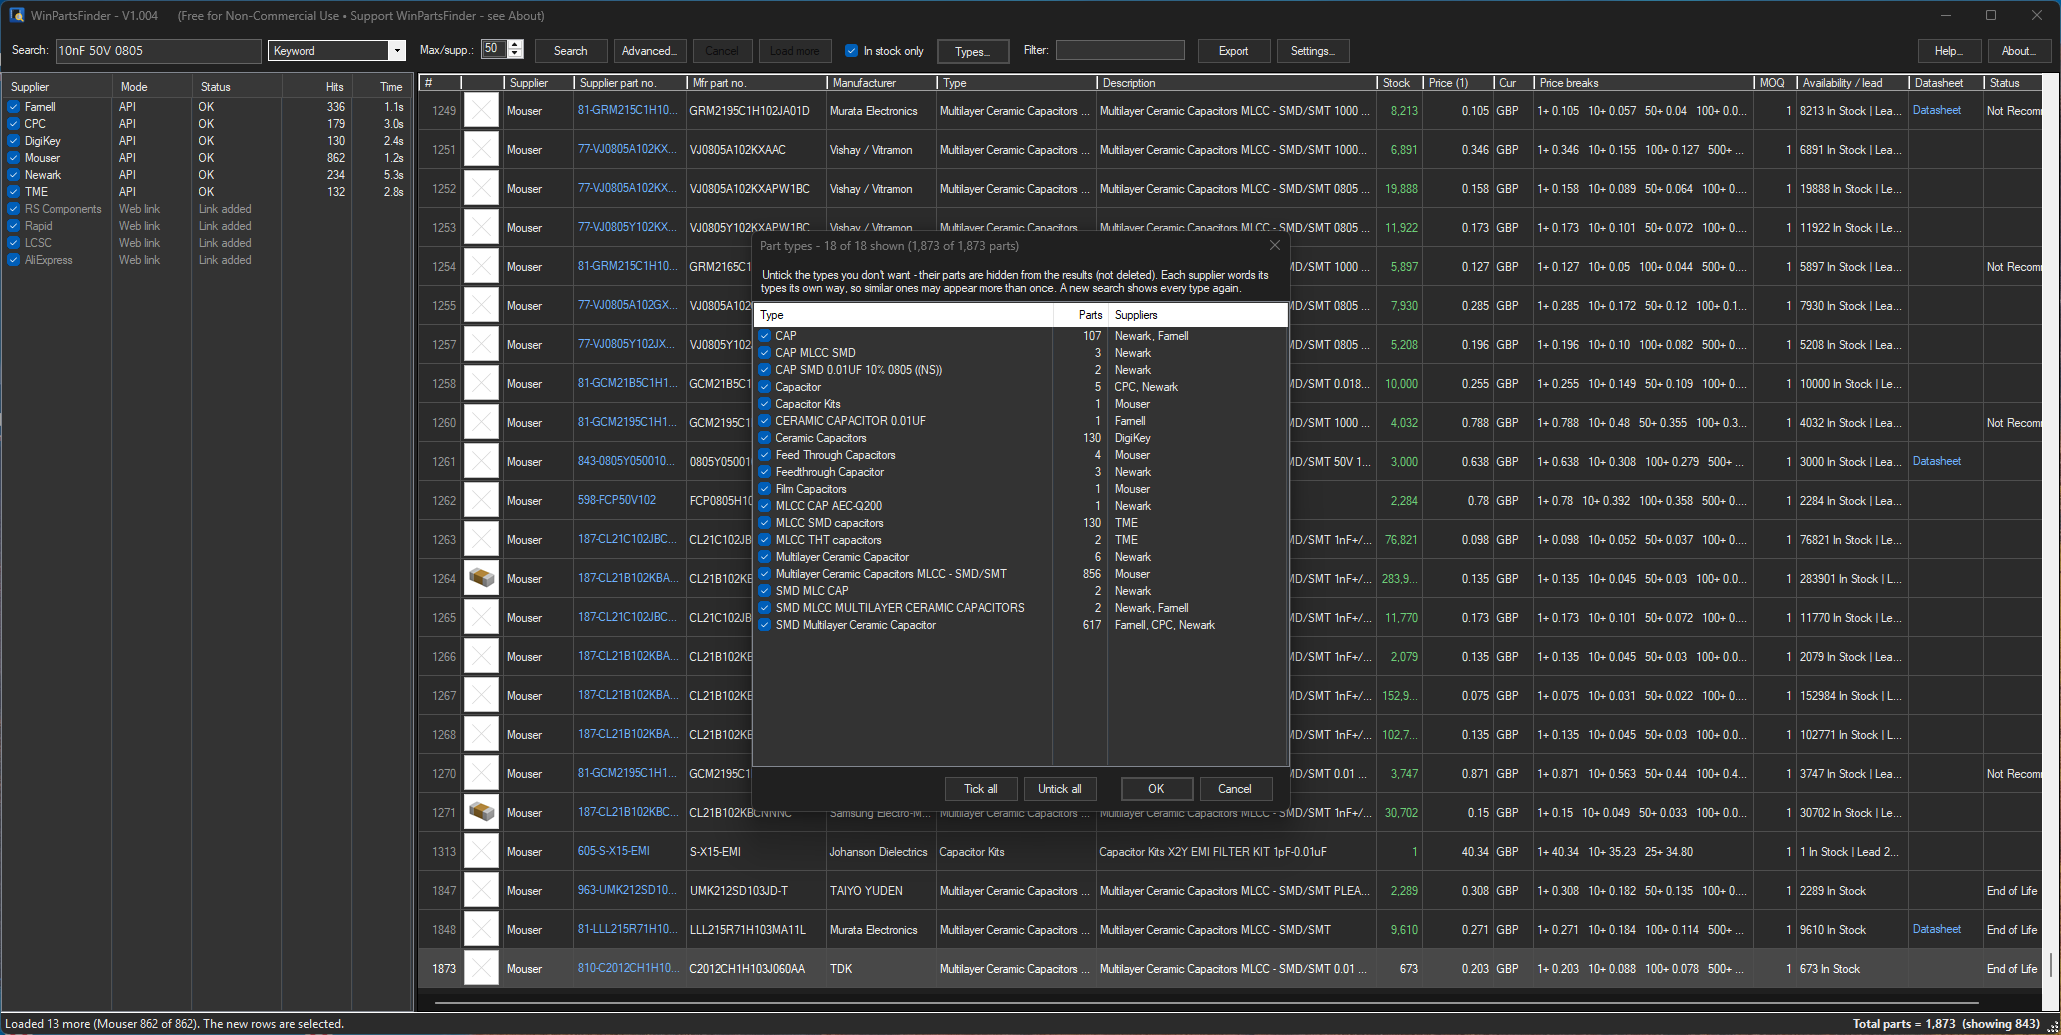Open the Keyword search mode dropdown
The width and height of the screenshot is (2061, 1035).
(397, 51)
